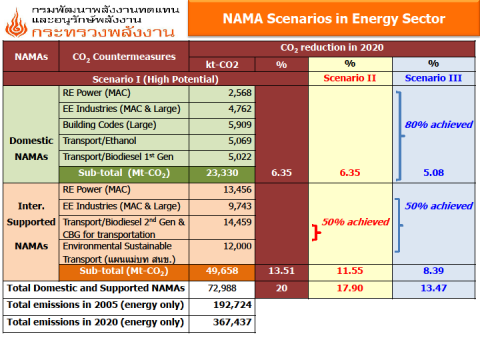Click the Total emissions in 2005 value 192,724
Image resolution: width=480 pixels, height=360 pixels.
tap(232, 305)
